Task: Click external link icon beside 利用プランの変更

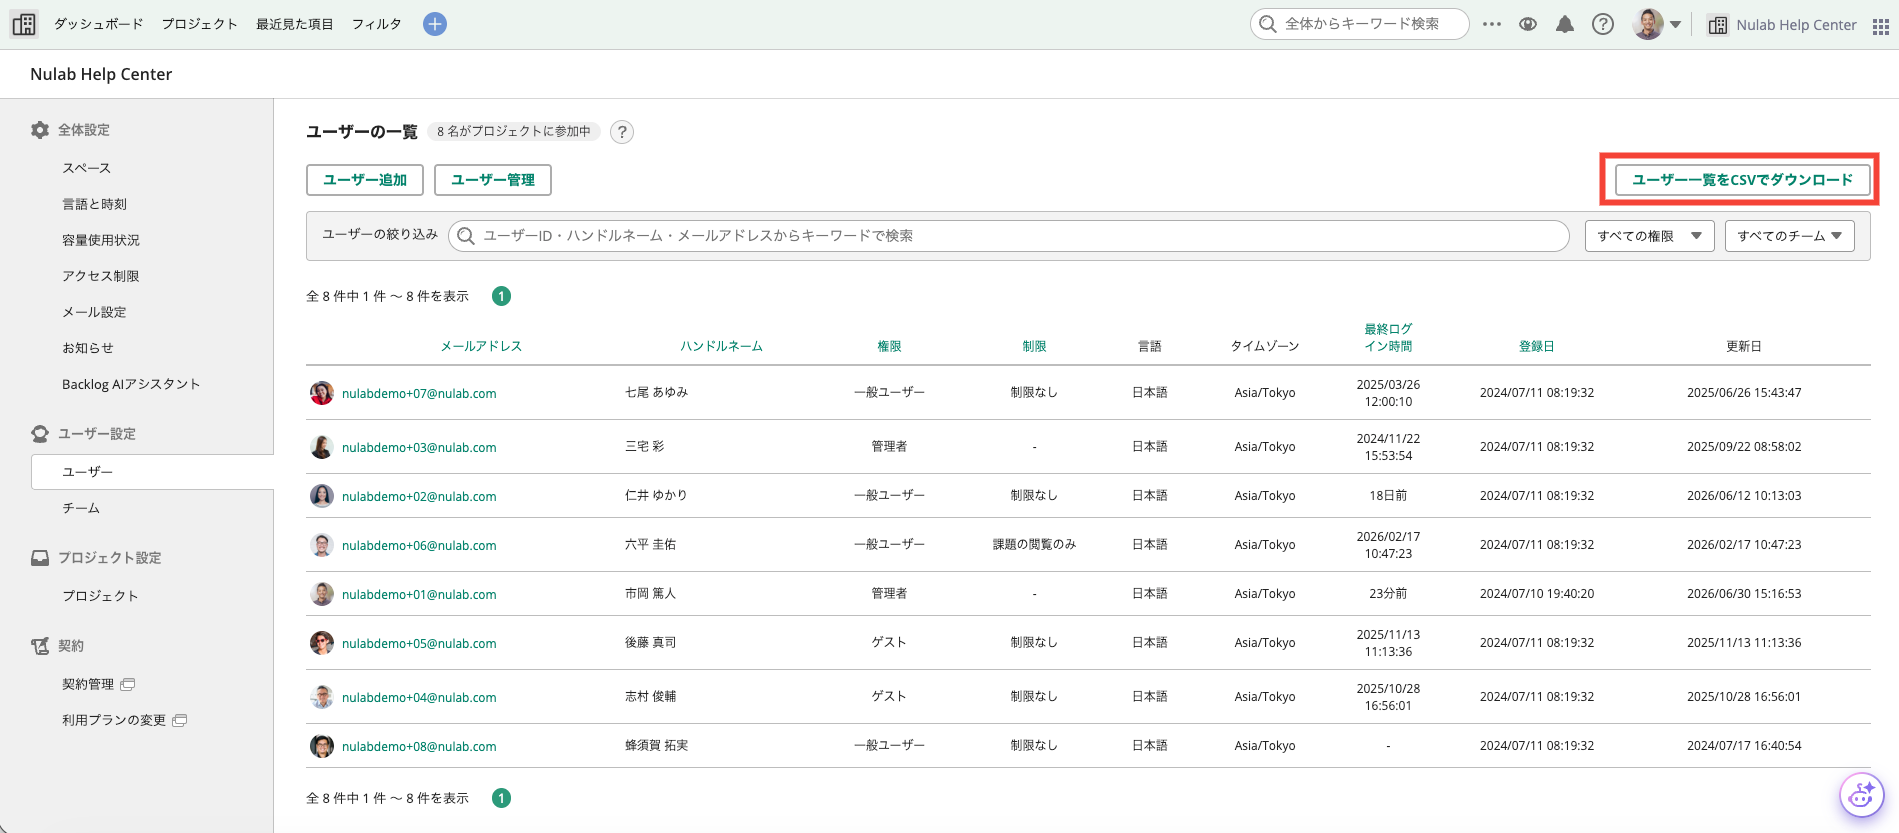Action: pos(180,721)
